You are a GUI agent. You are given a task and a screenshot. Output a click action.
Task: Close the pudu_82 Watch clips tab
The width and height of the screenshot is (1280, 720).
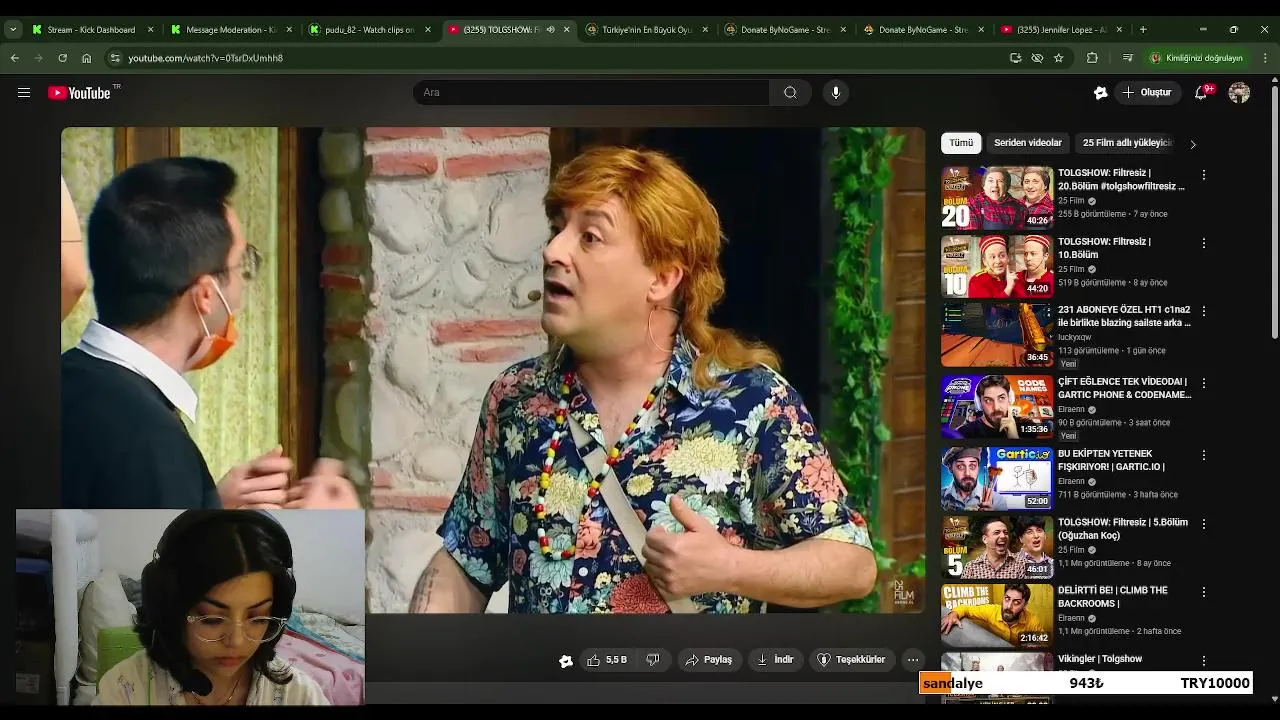tap(428, 30)
